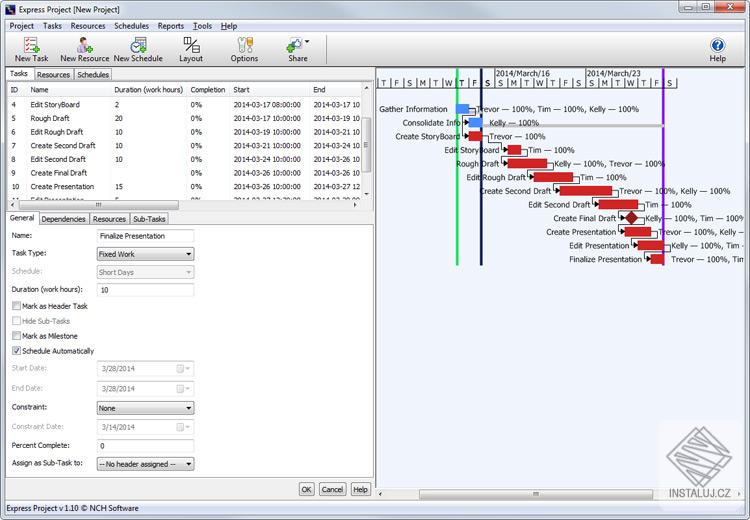Select the Create Second Draft task row

click(x=185, y=145)
